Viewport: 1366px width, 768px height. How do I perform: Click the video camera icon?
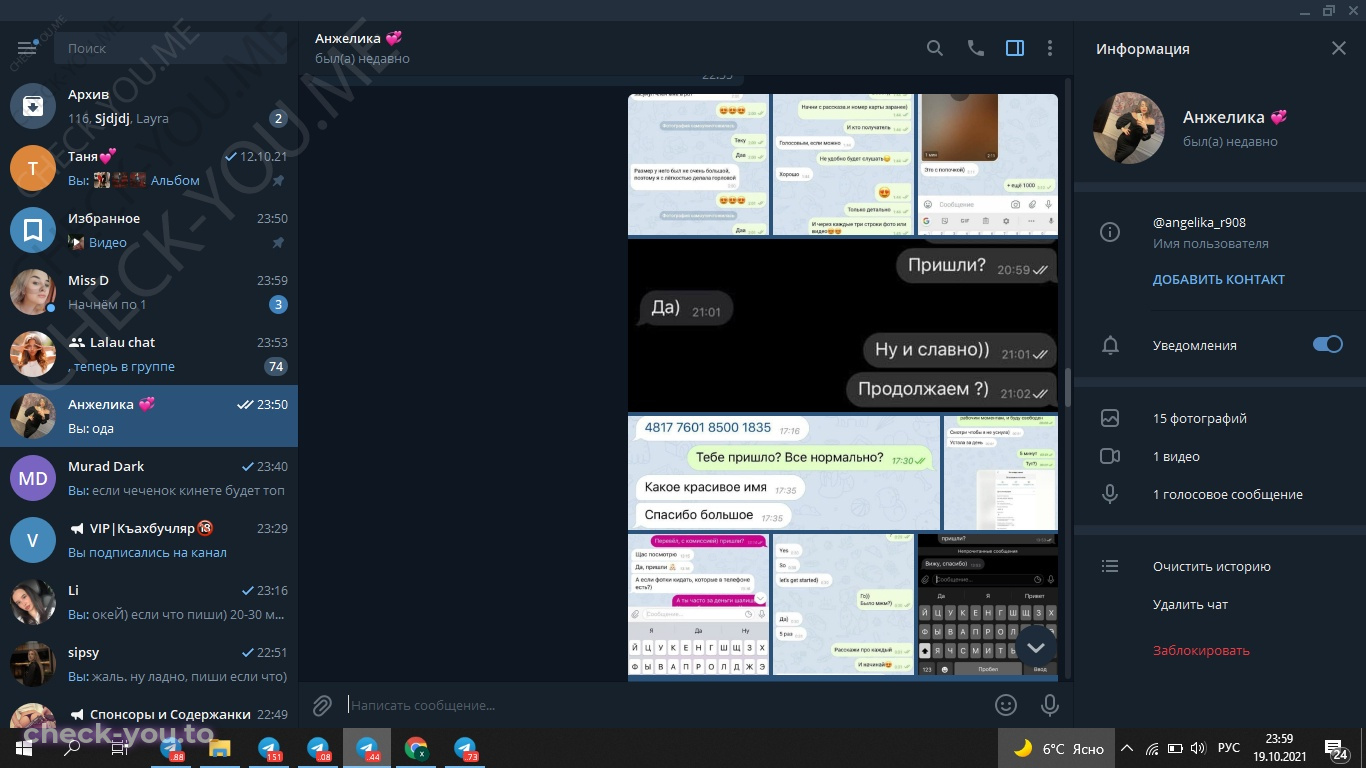pos(1109,456)
